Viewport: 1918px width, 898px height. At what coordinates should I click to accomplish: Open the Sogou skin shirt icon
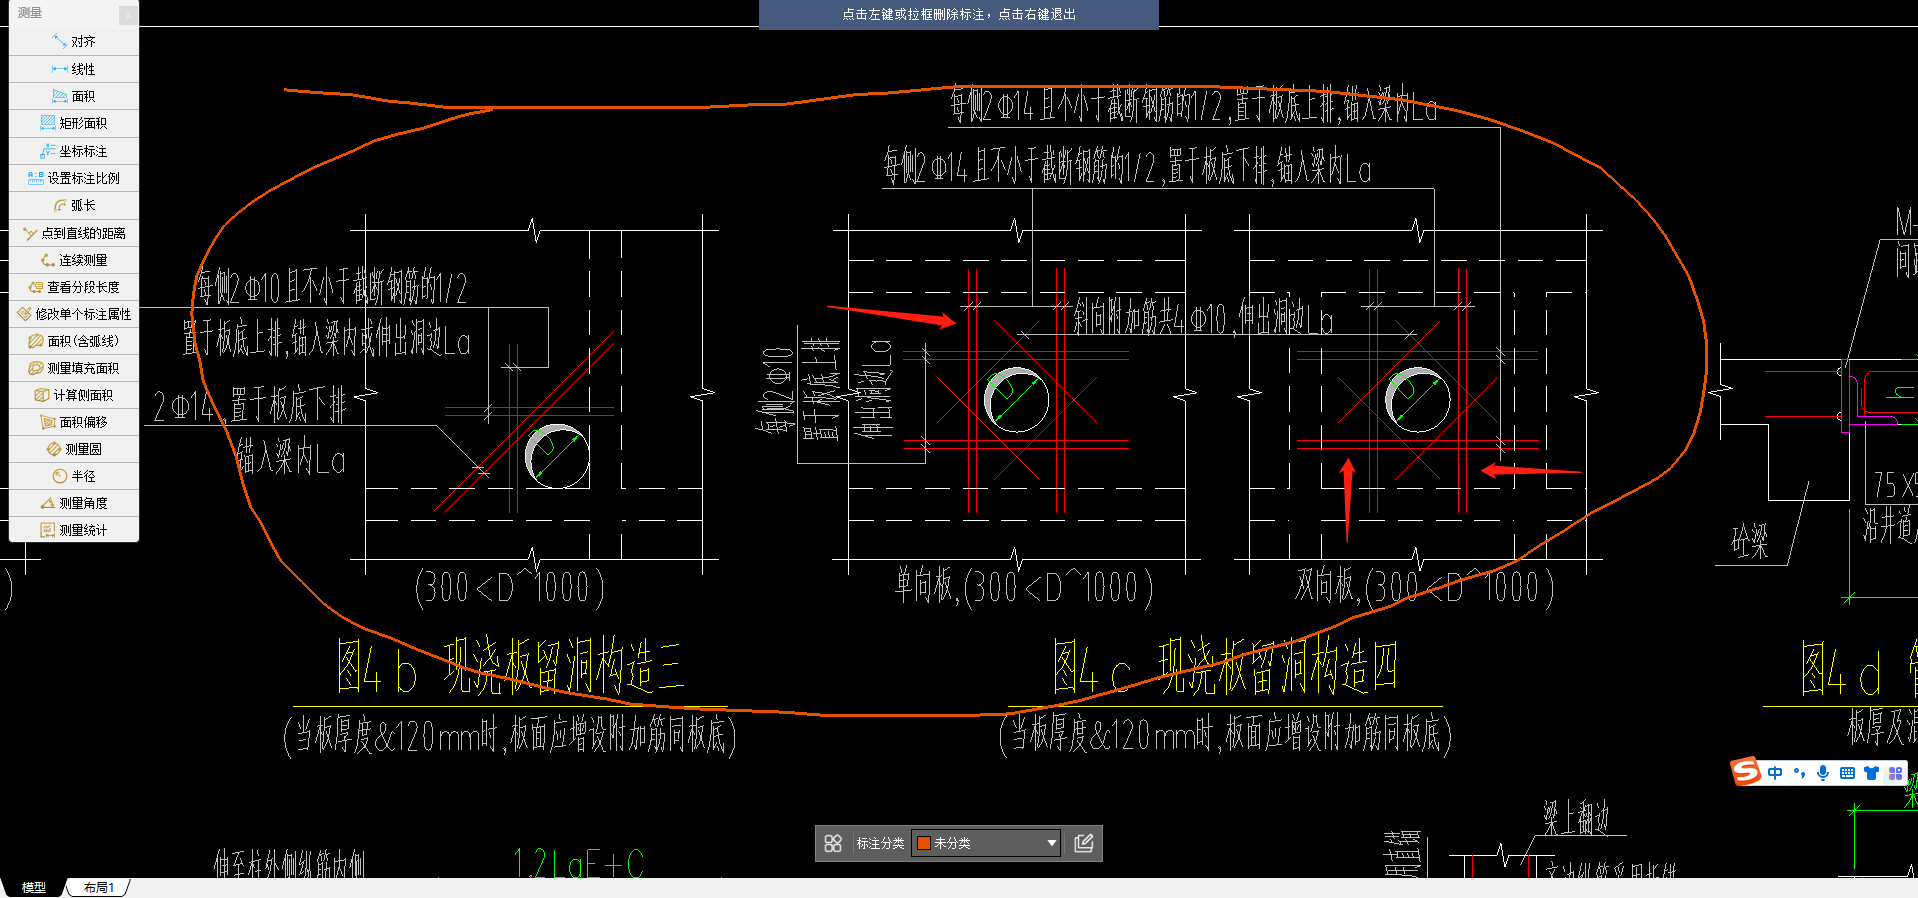tap(1871, 773)
